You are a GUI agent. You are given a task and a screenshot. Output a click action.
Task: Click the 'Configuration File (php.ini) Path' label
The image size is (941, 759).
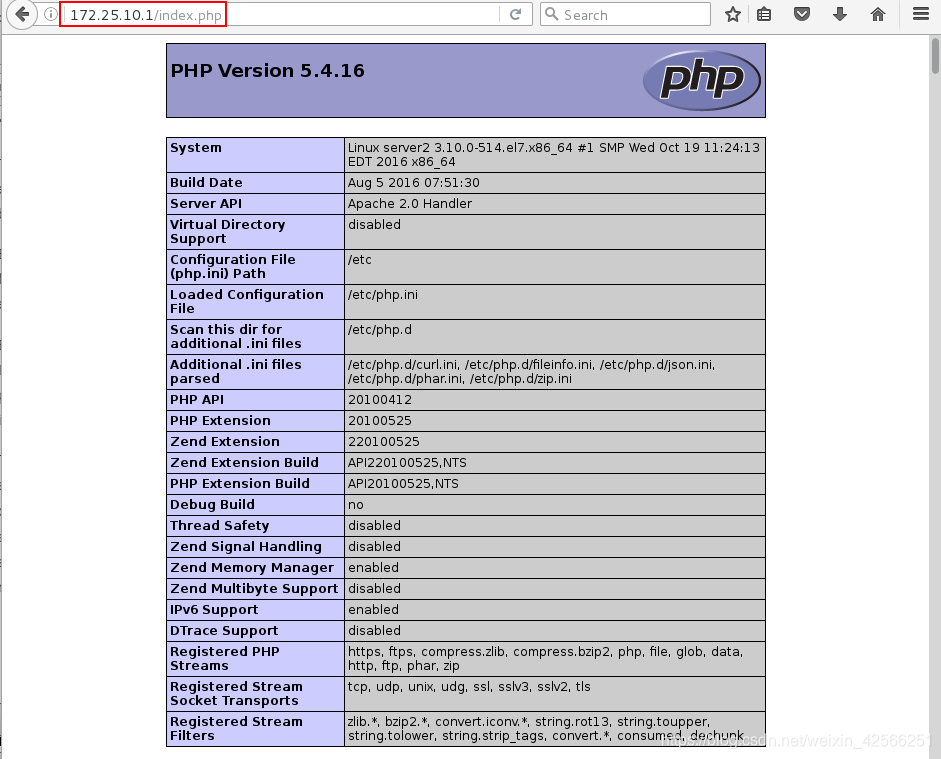pos(233,266)
